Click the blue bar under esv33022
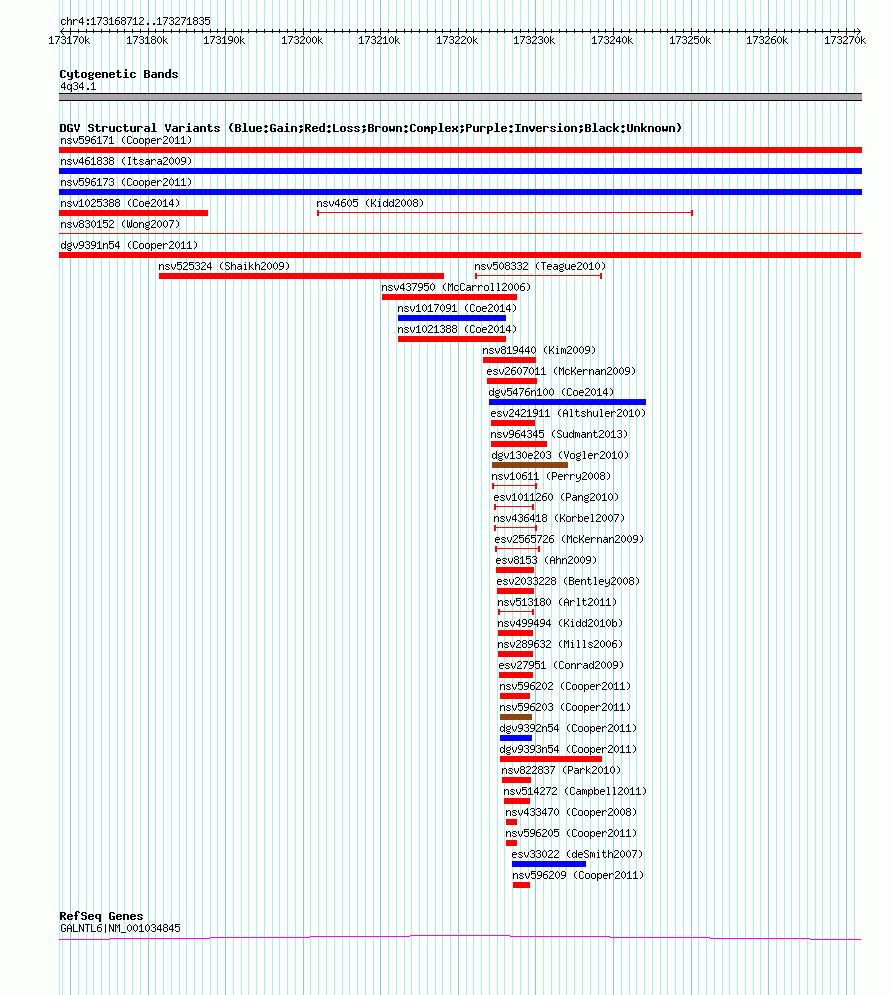This screenshot has height=995, width=890. click(549, 864)
